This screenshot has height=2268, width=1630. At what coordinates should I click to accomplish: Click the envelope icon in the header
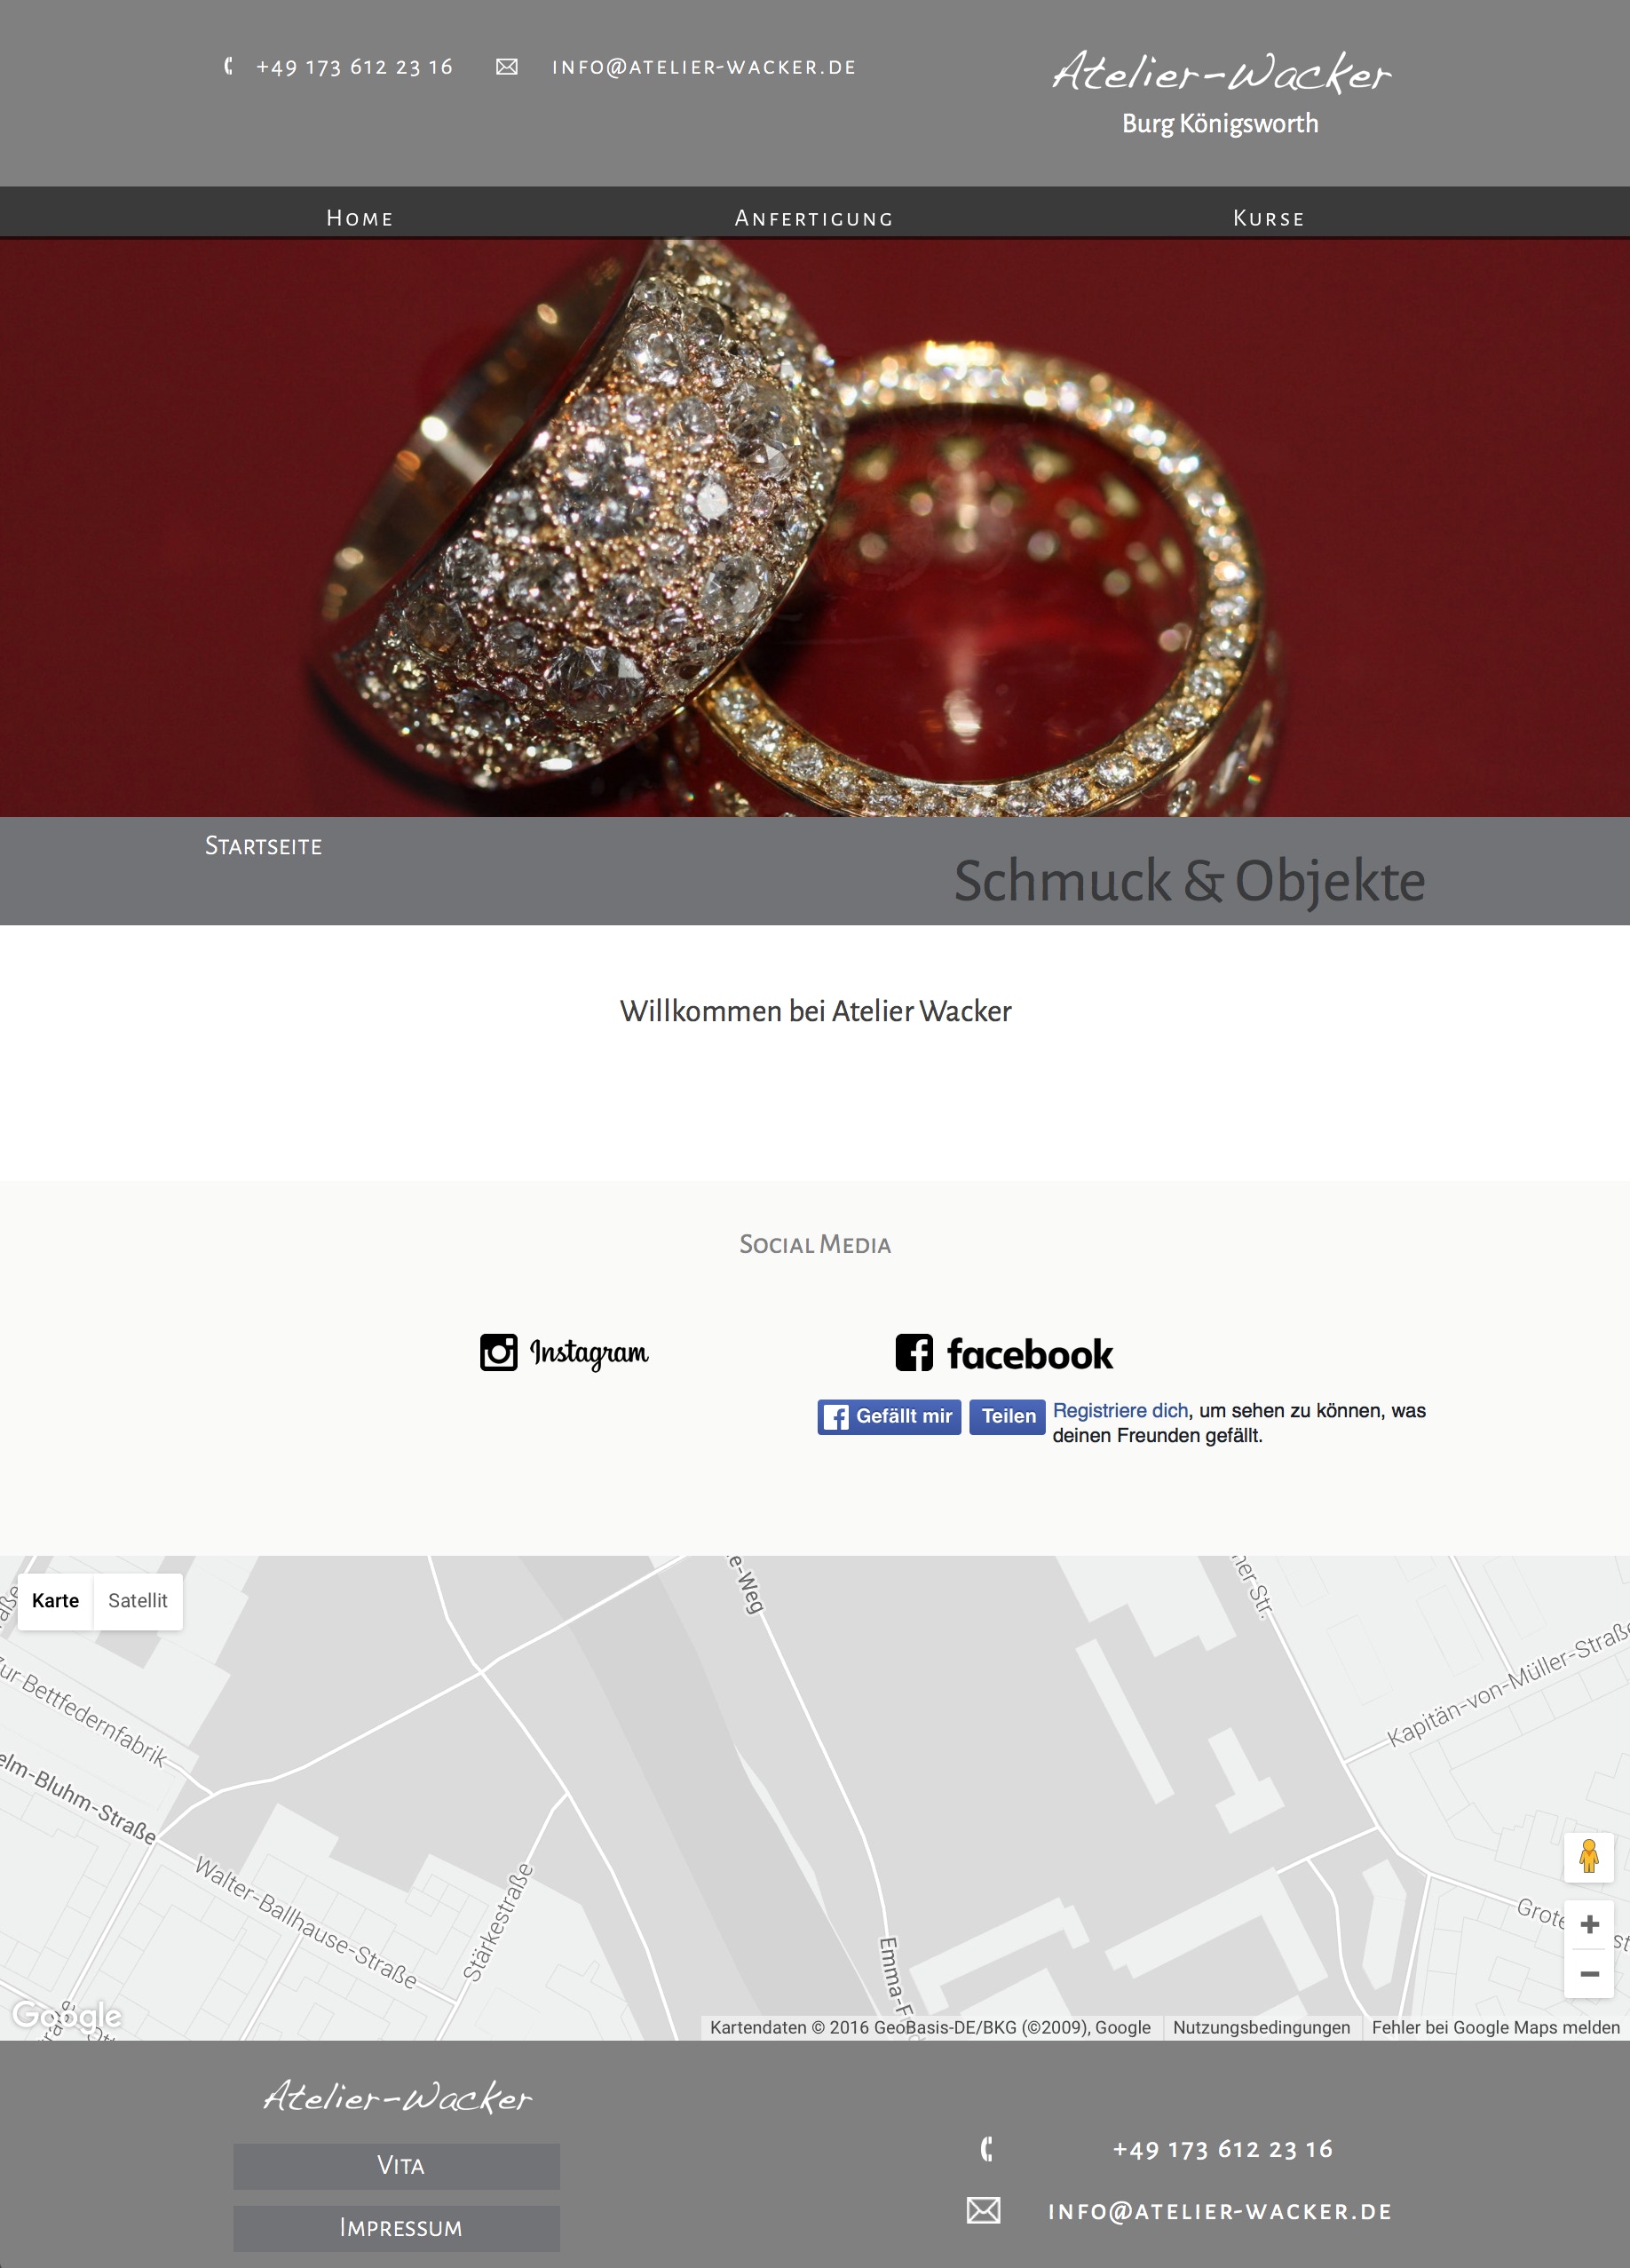click(507, 67)
